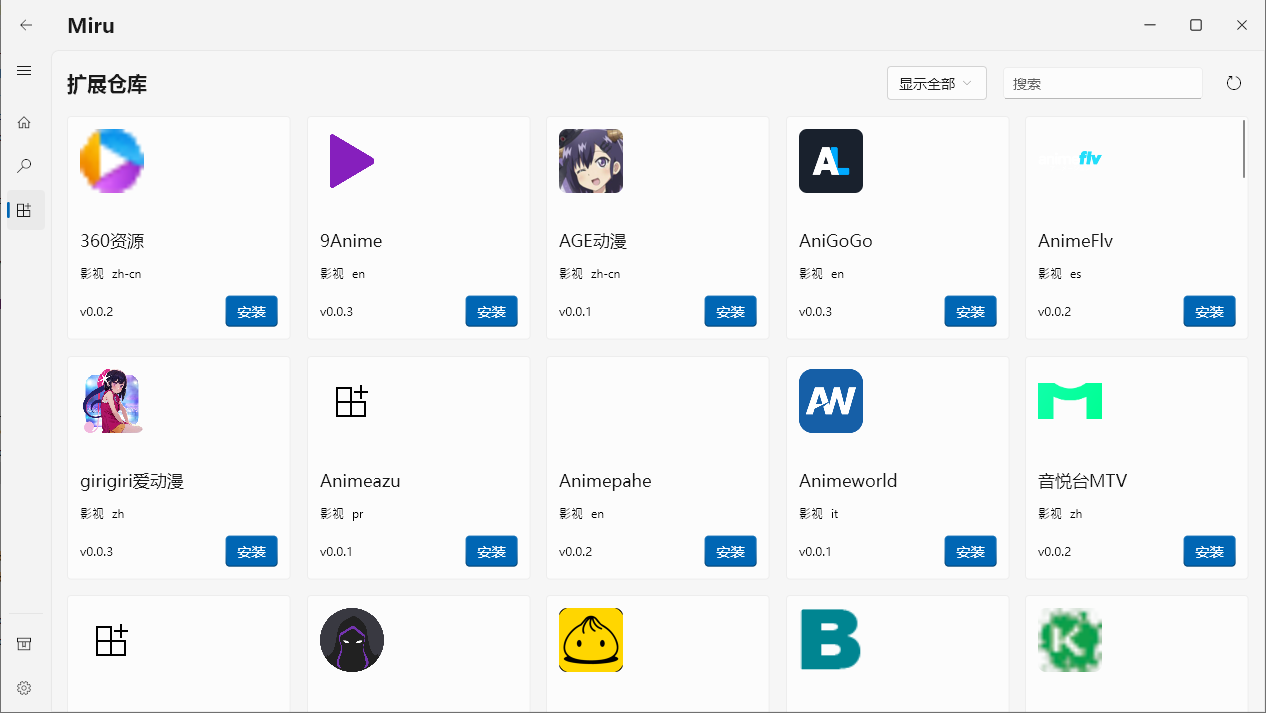Viewport: 1266px width, 713px height.
Task: Click the 搜索 search input field
Action: [x=1102, y=83]
